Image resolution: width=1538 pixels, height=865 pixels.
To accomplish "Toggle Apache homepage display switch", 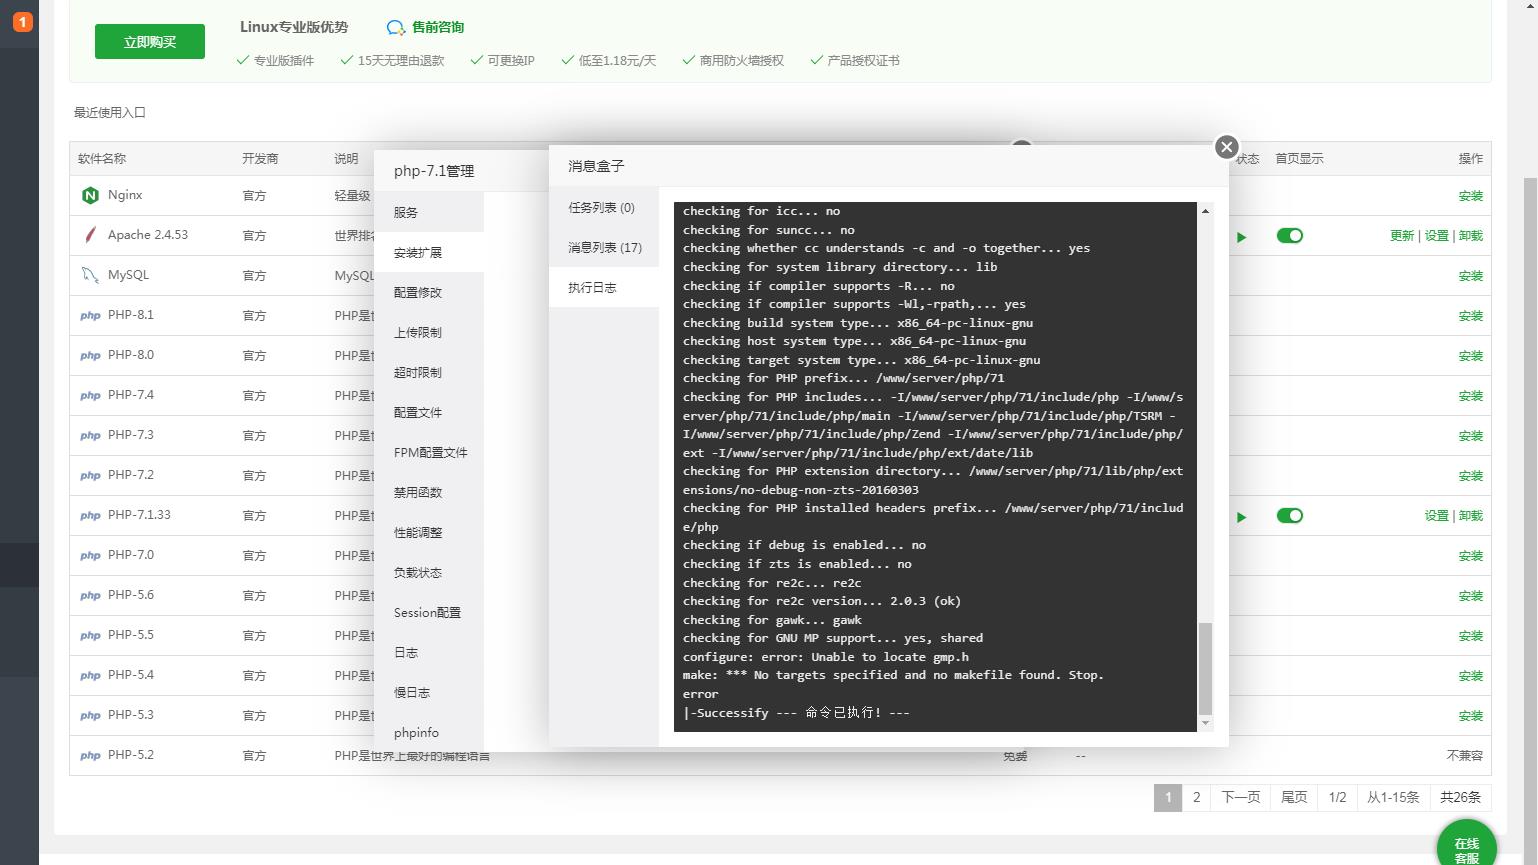I will click(x=1290, y=236).
